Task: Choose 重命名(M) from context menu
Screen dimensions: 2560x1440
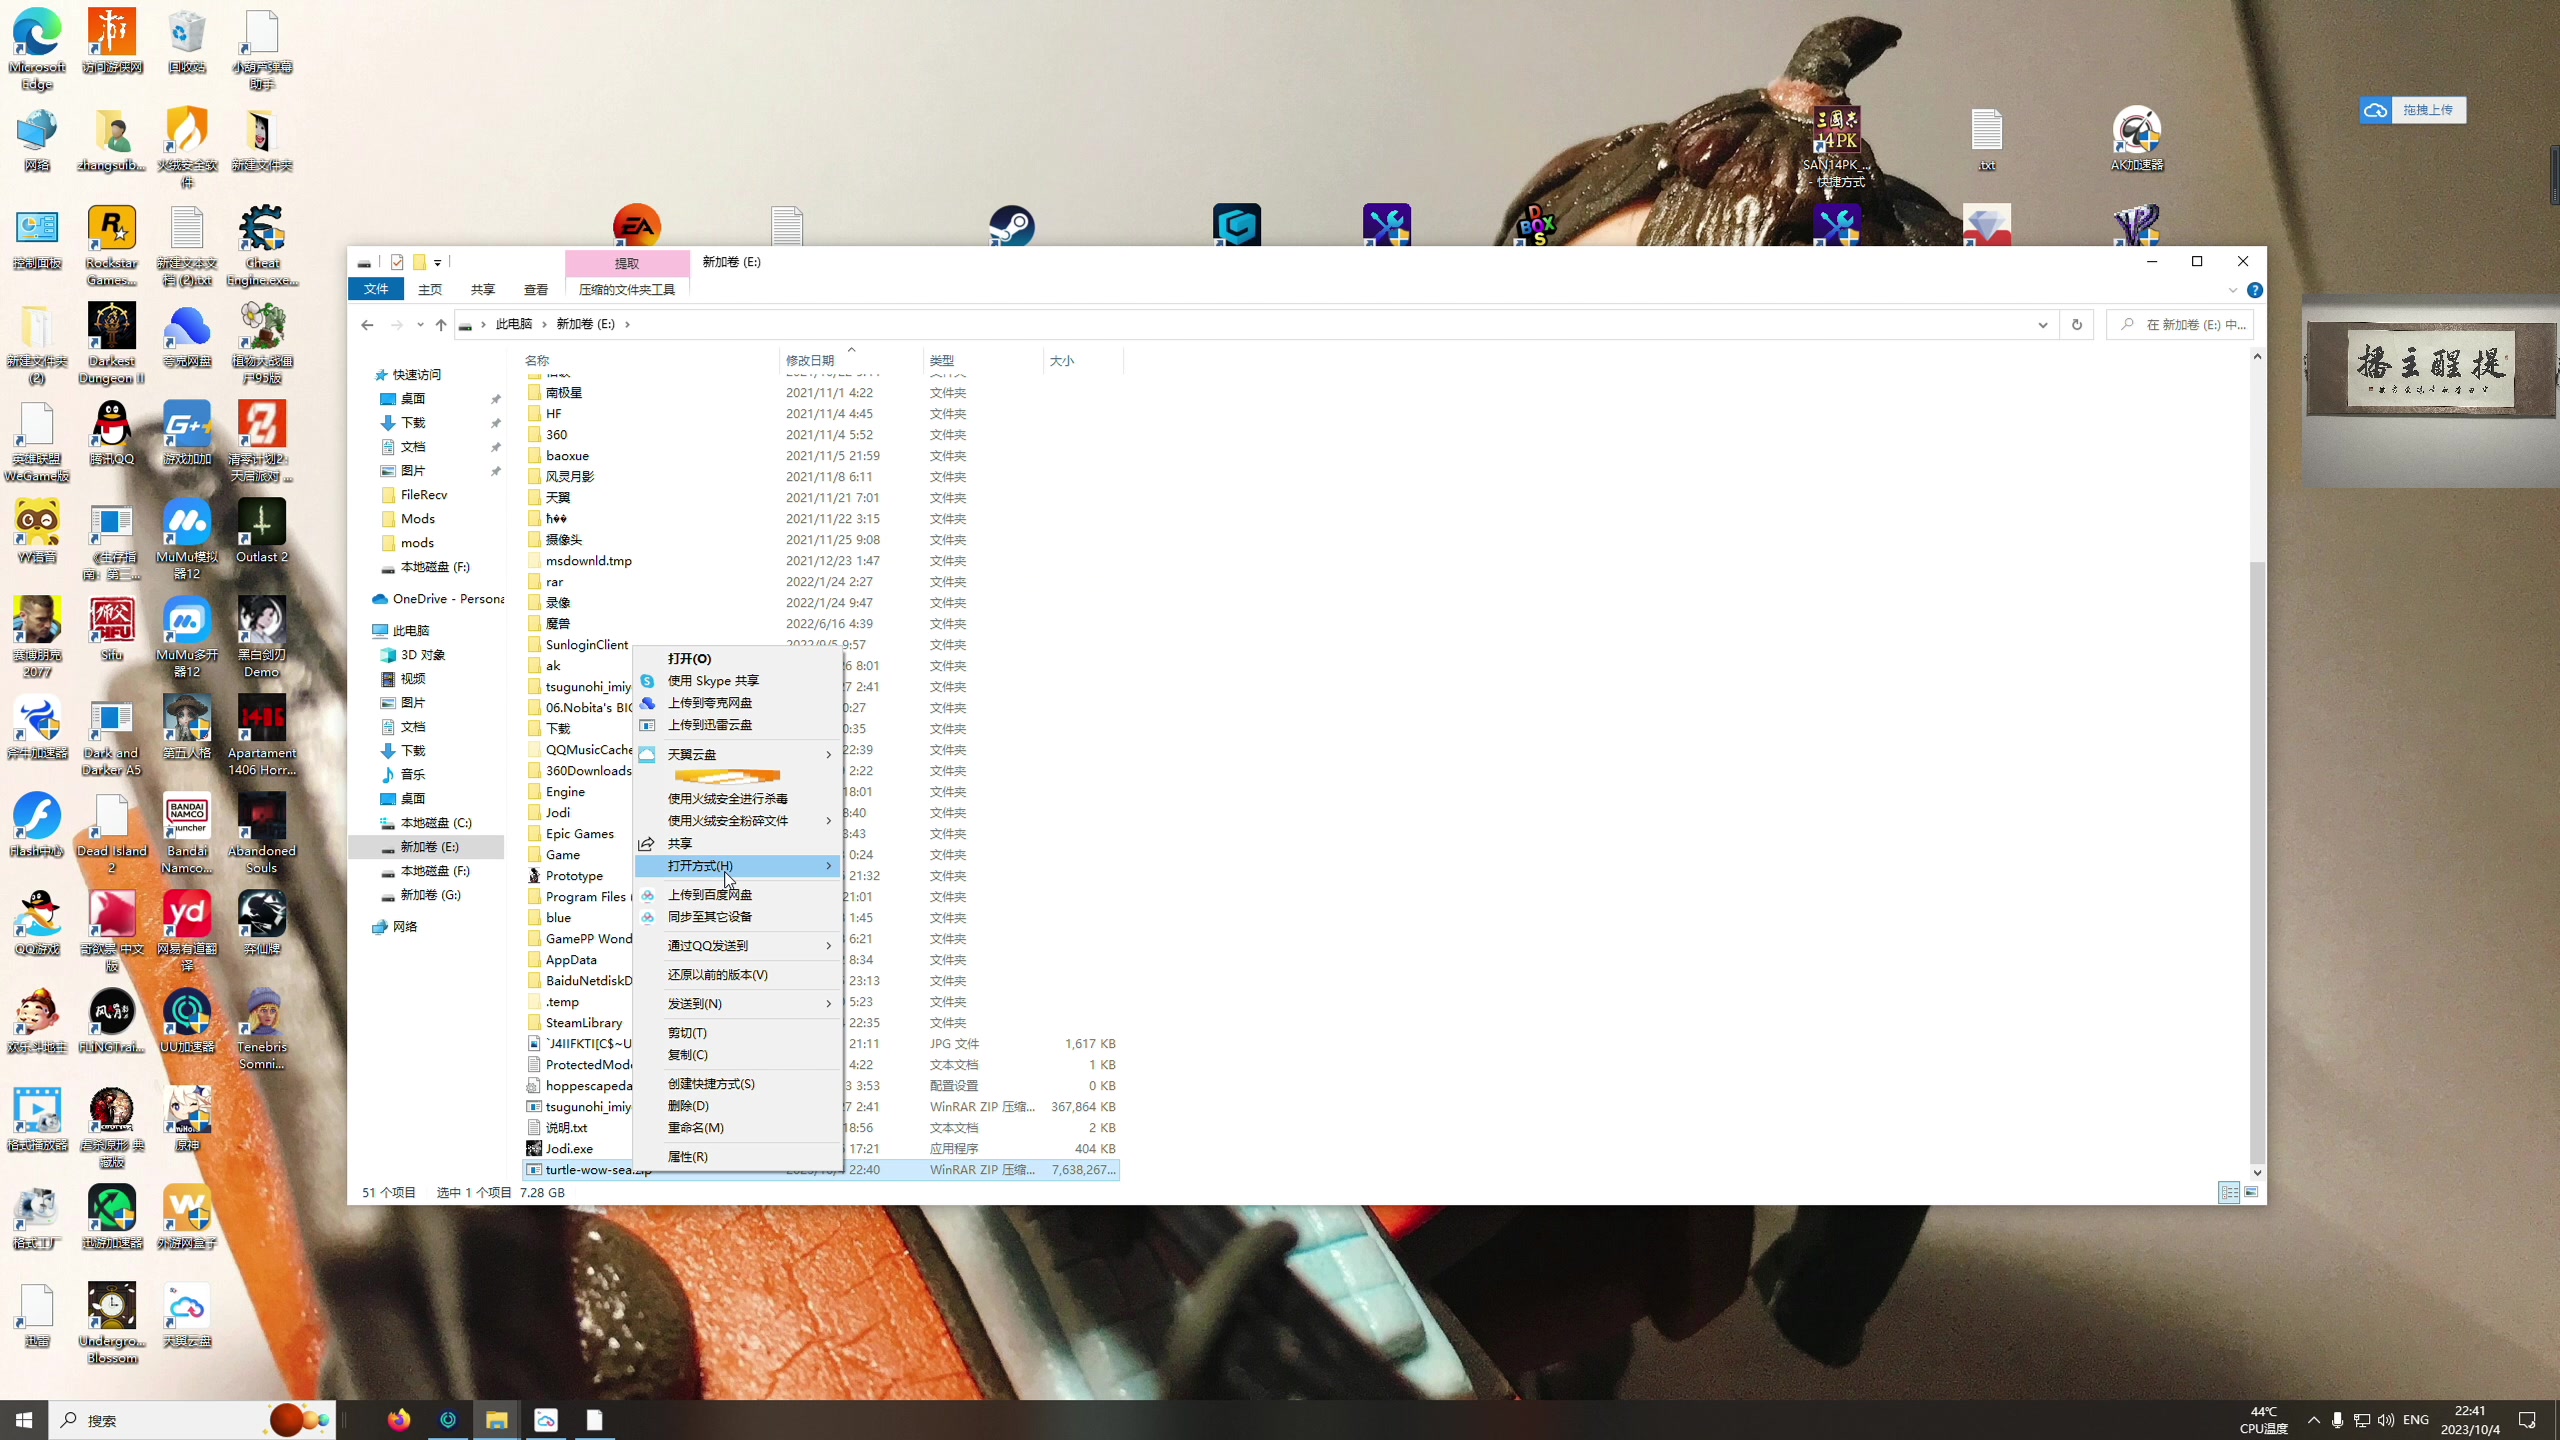Action: click(x=696, y=1127)
